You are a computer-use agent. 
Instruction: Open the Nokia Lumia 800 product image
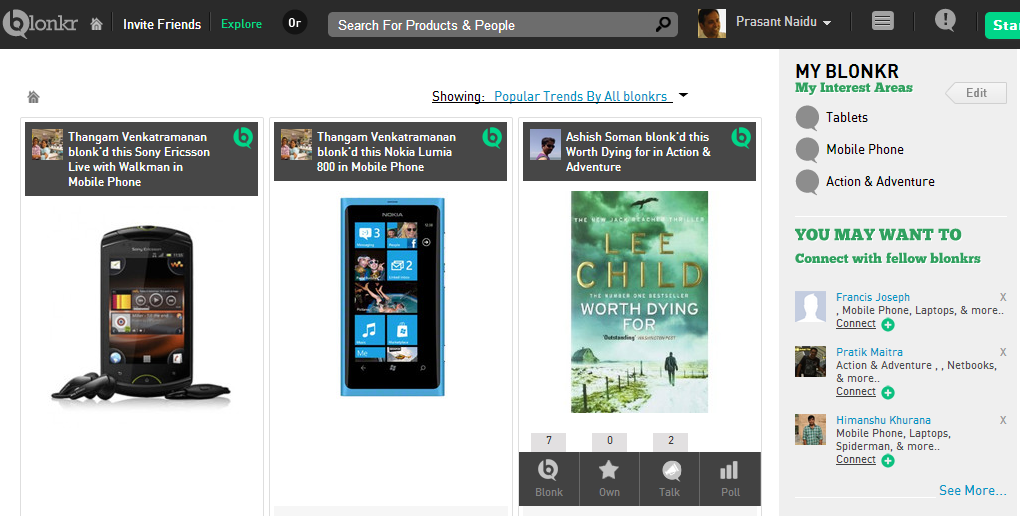tap(393, 297)
